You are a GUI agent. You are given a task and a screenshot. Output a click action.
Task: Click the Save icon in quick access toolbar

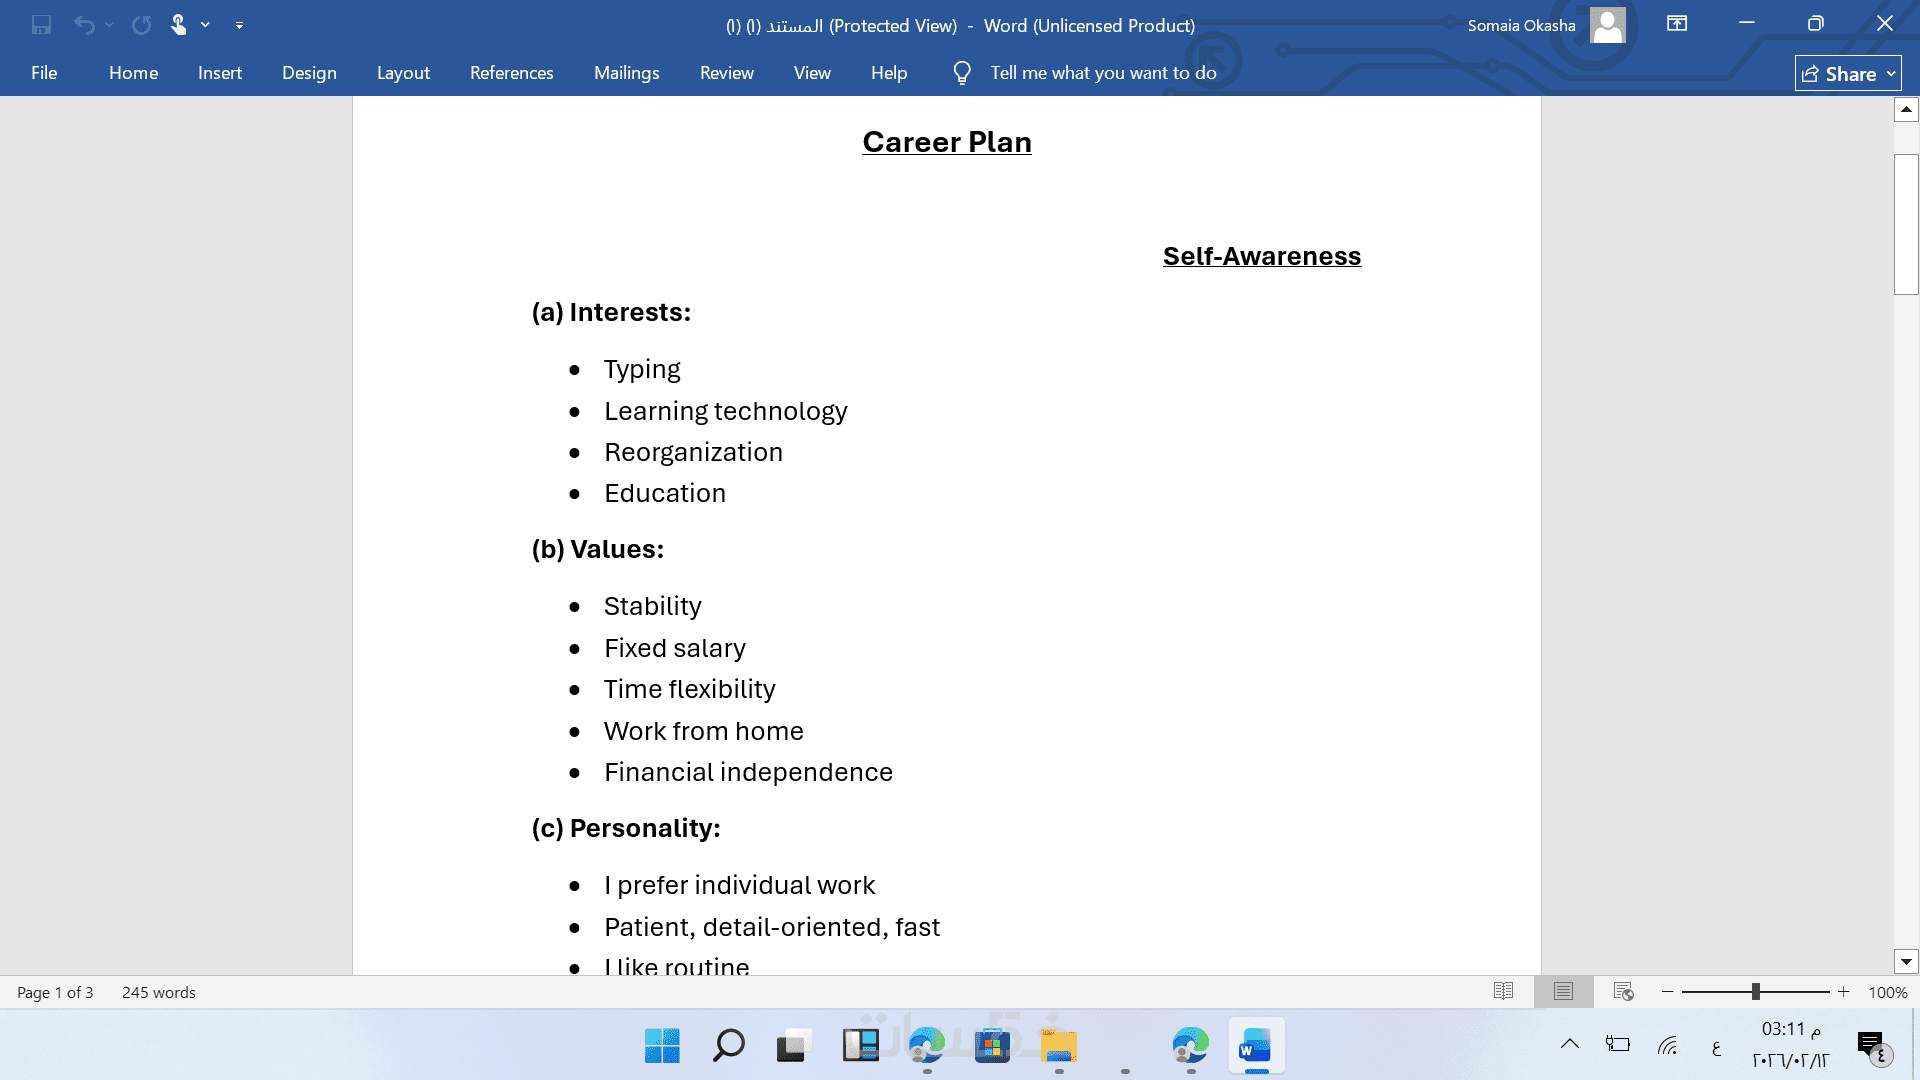[41, 25]
